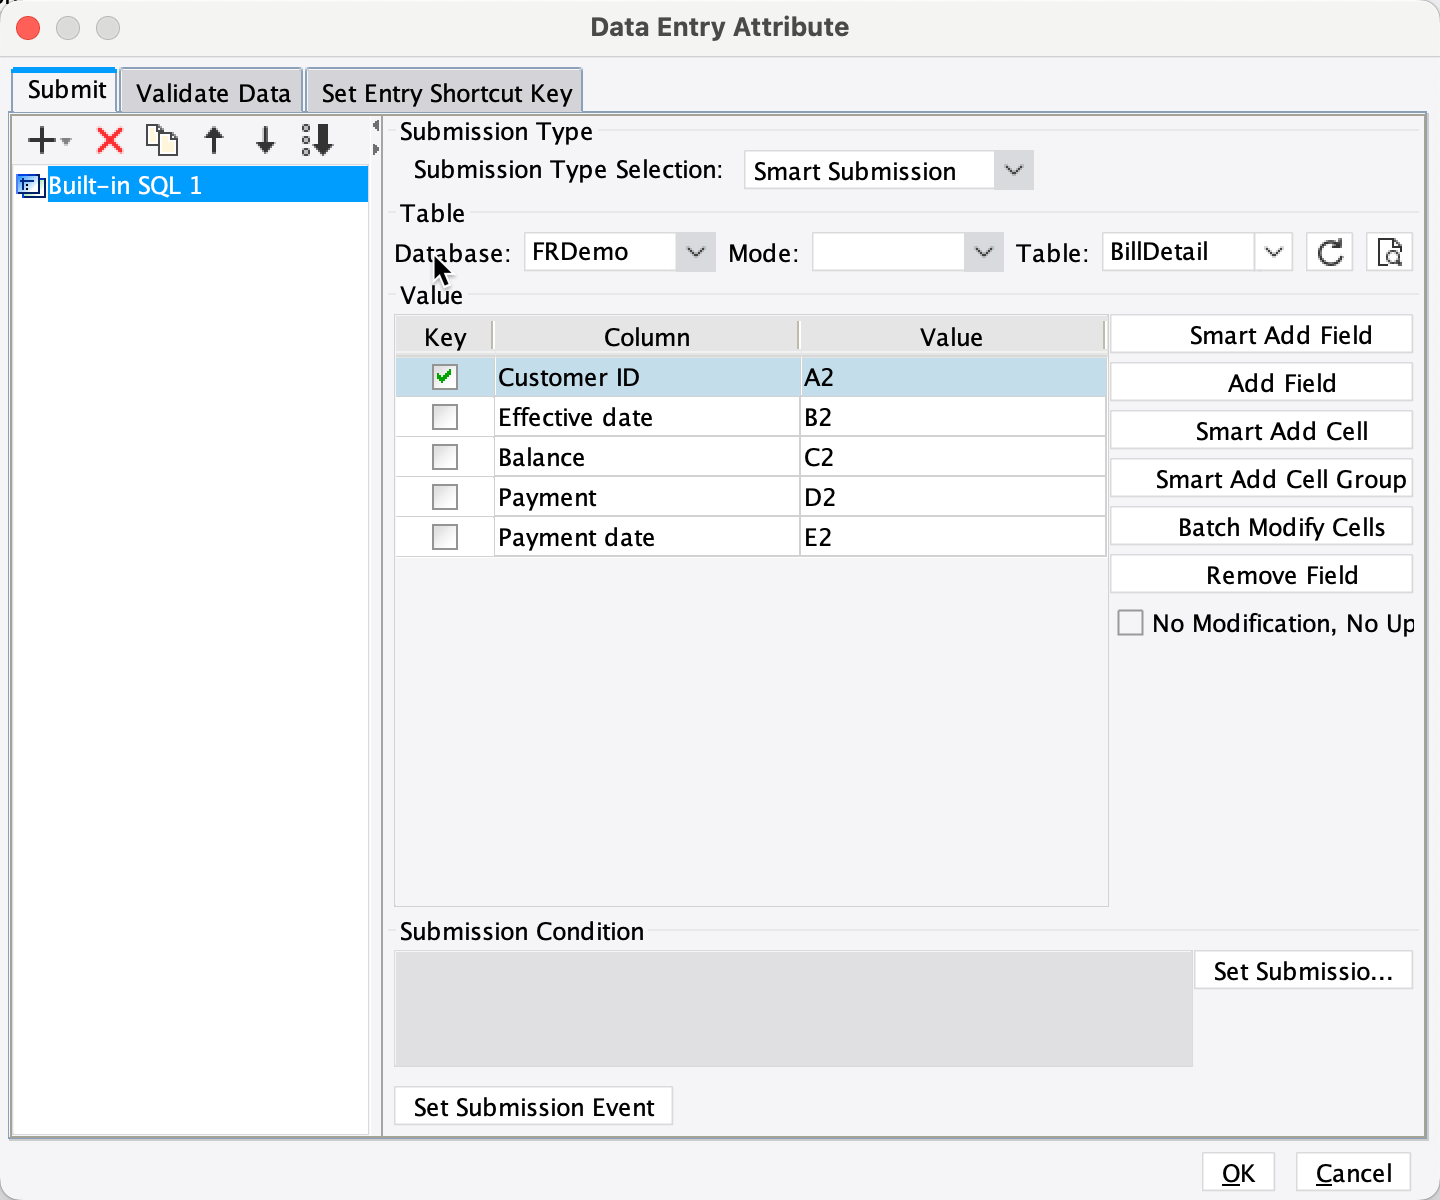Enable the key checkbox for Balance
This screenshot has height=1200, width=1440.
pos(444,456)
